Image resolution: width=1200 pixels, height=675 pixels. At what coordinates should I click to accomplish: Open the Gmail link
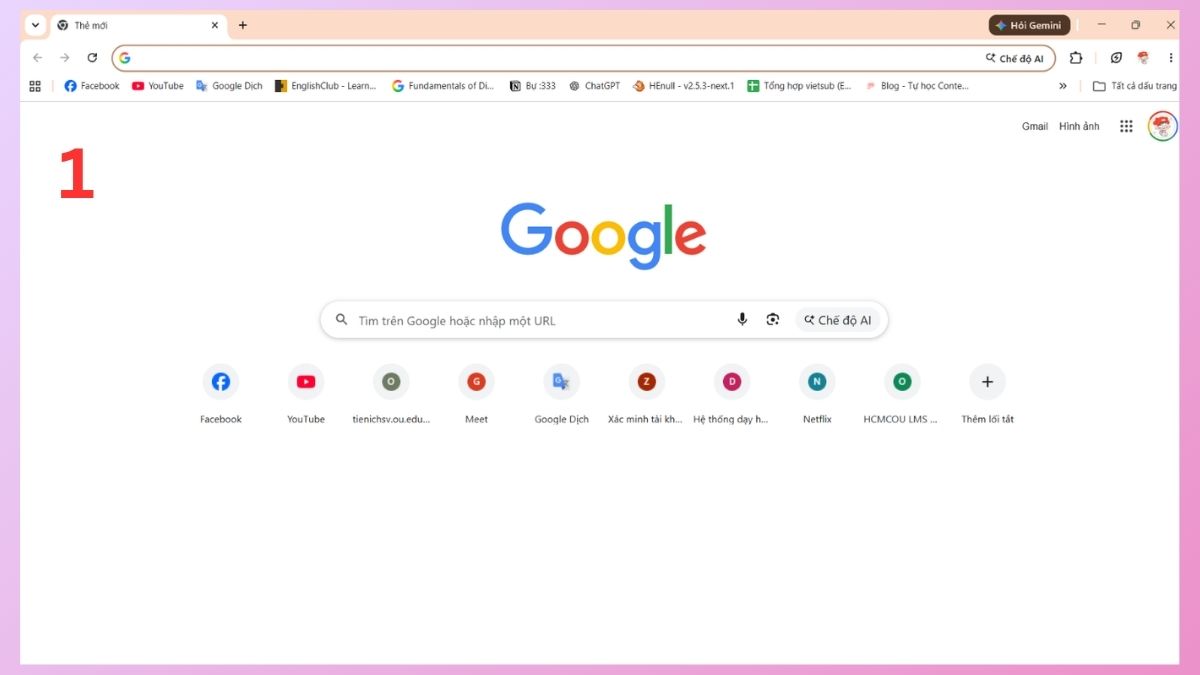tap(1035, 126)
